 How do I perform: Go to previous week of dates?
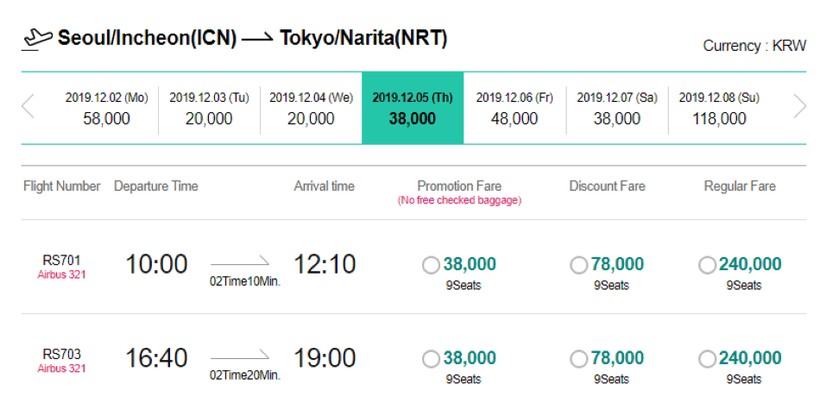click(28, 107)
